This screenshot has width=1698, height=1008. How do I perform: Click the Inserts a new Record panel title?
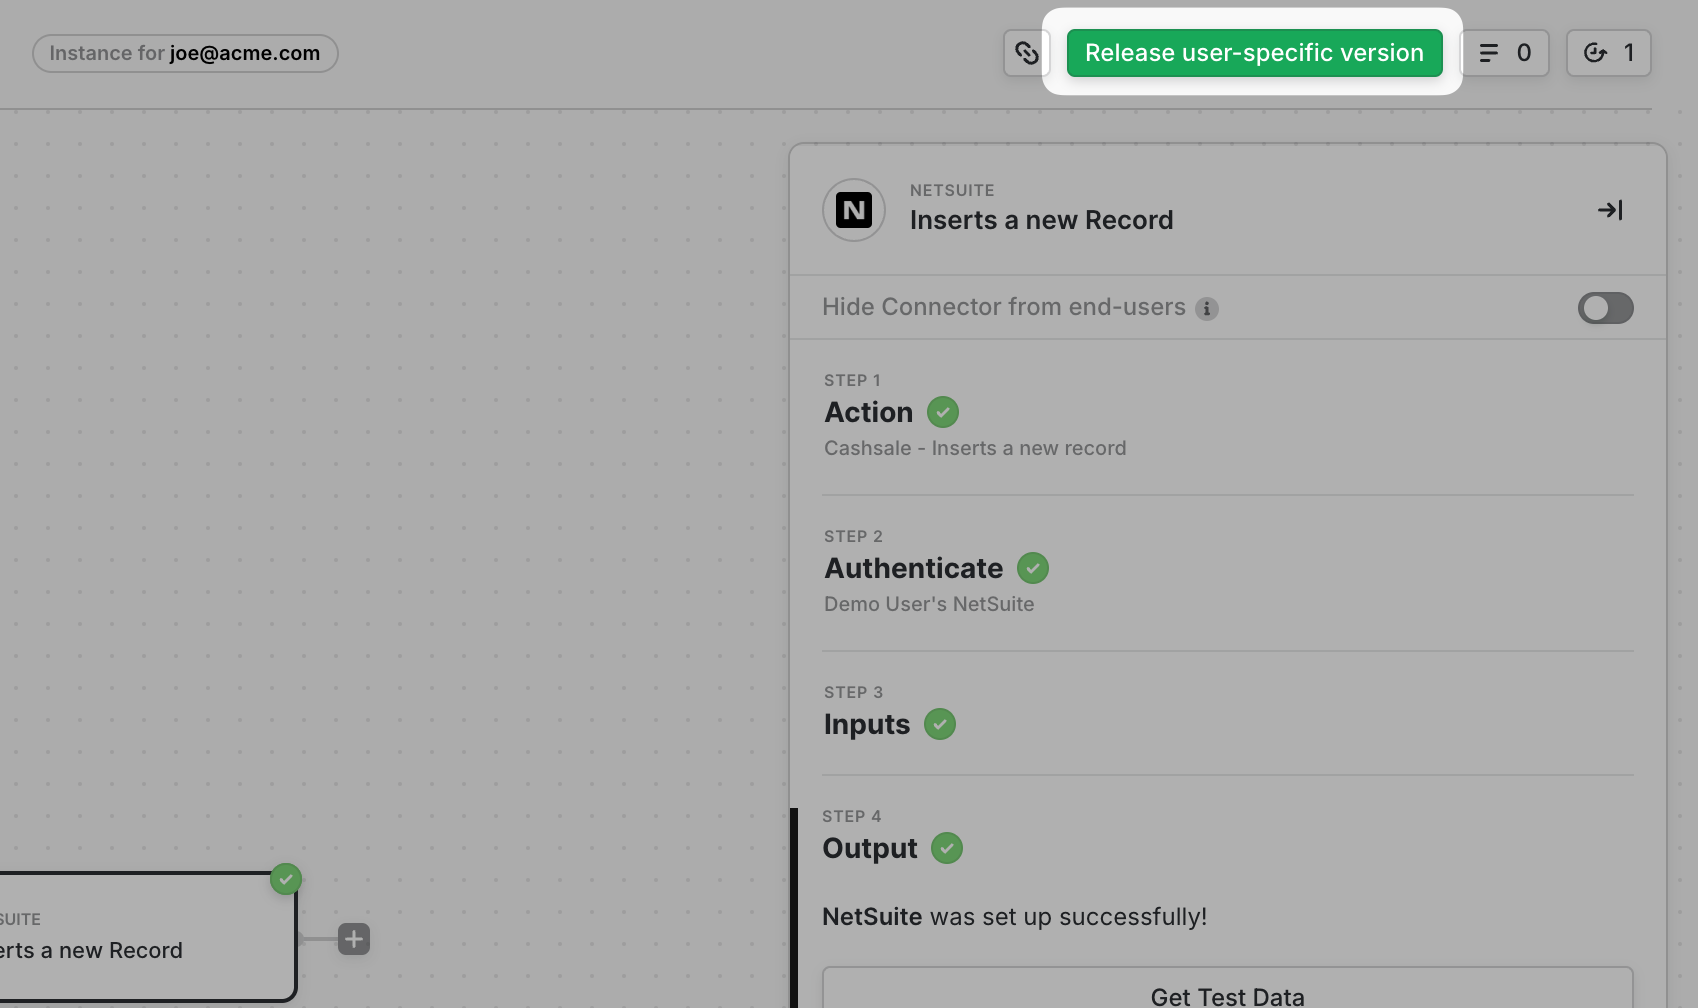pyautogui.click(x=1041, y=220)
